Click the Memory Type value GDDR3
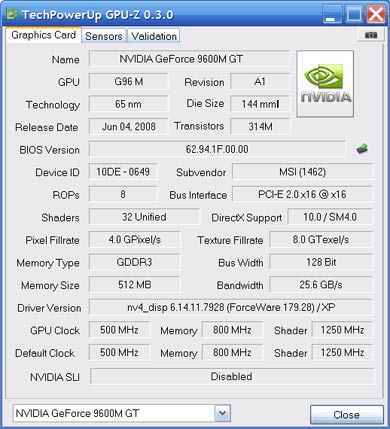This screenshot has height=429, width=390. tap(134, 262)
